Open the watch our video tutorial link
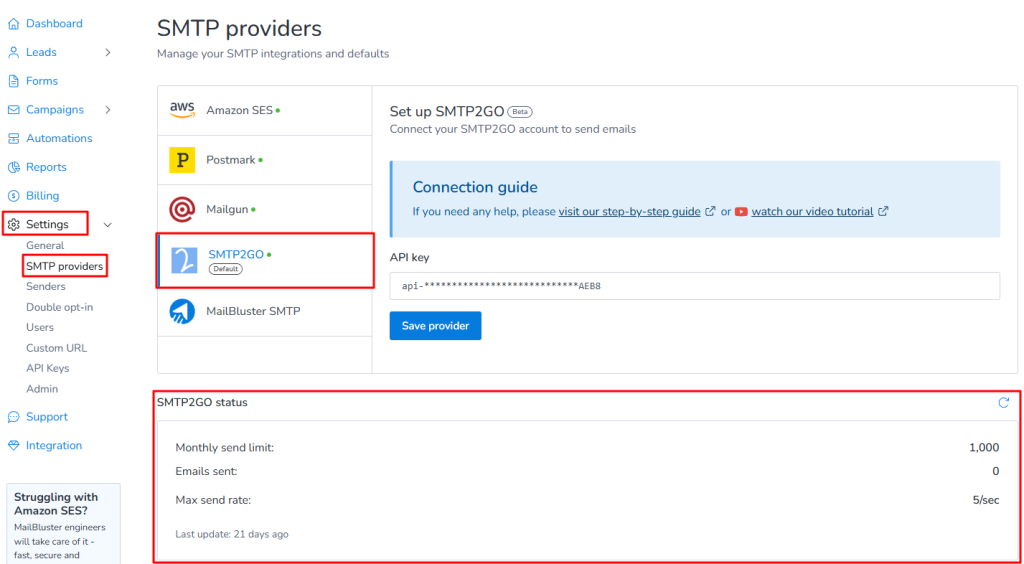1024x564 pixels. click(x=812, y=212)
